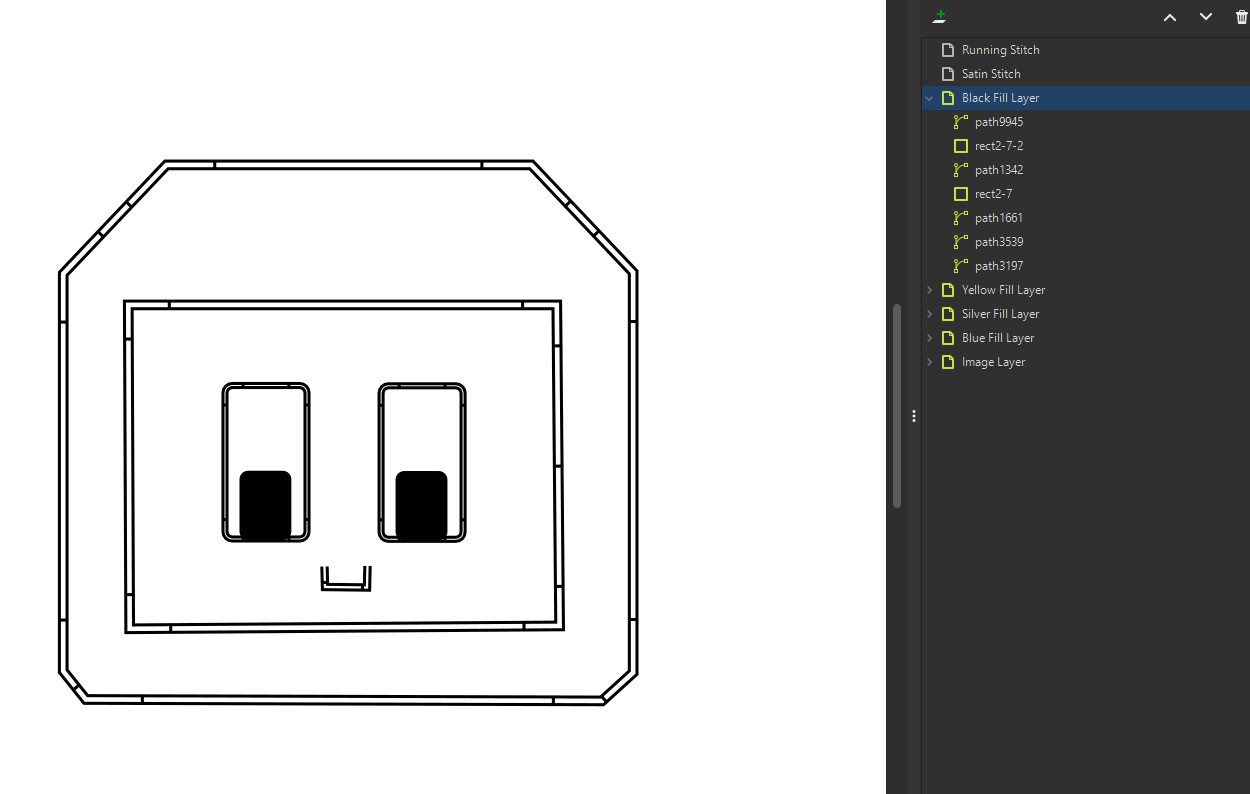Click the Running Stitch layer icon
Screen dimensions: 1250x794
tap(948, 50)
